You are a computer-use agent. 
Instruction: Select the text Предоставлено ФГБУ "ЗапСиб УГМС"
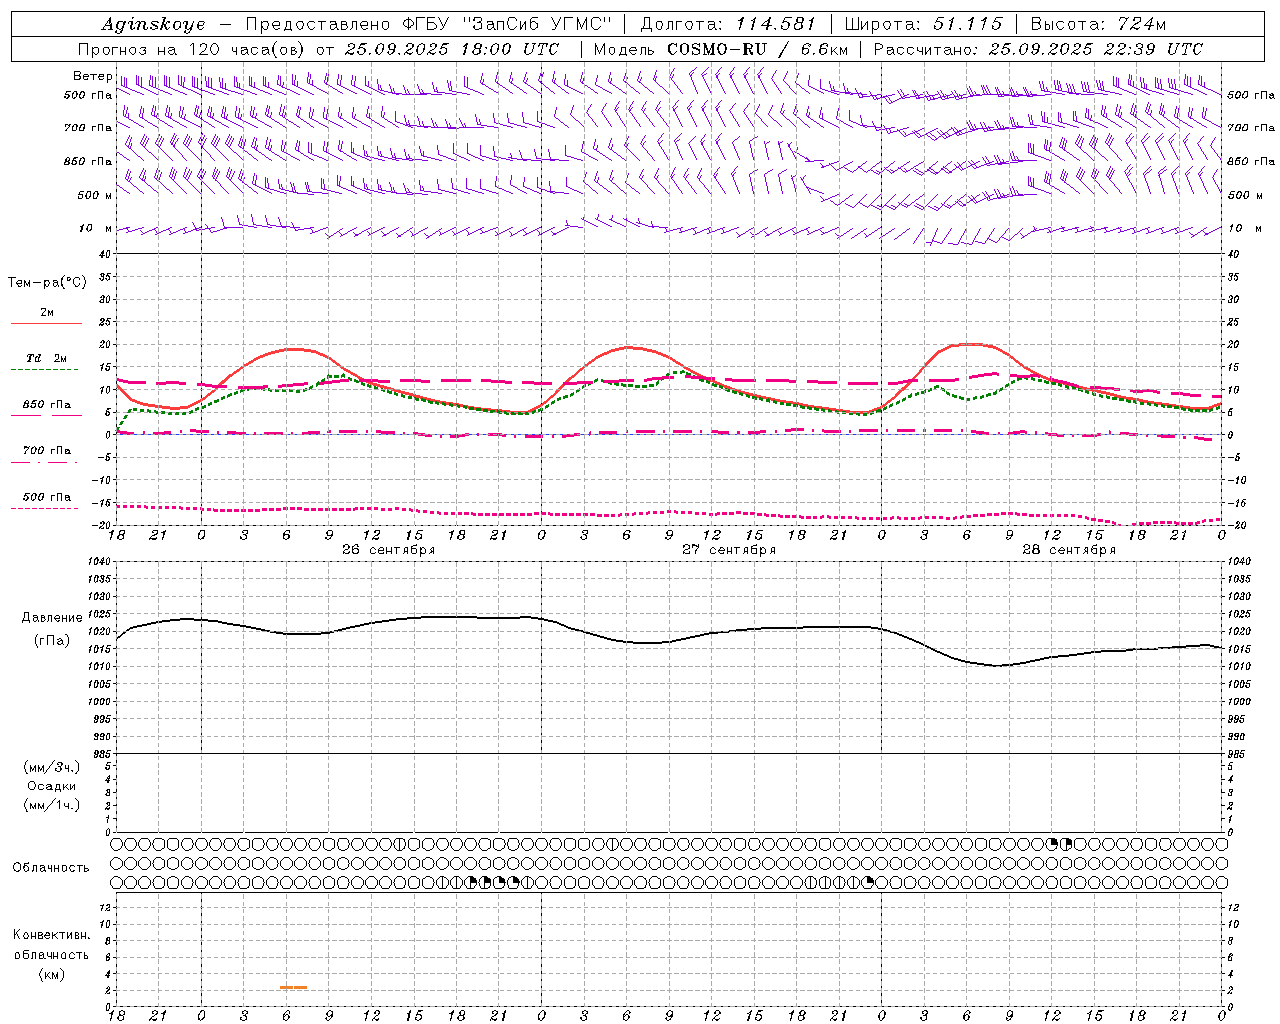coord(428,24)
